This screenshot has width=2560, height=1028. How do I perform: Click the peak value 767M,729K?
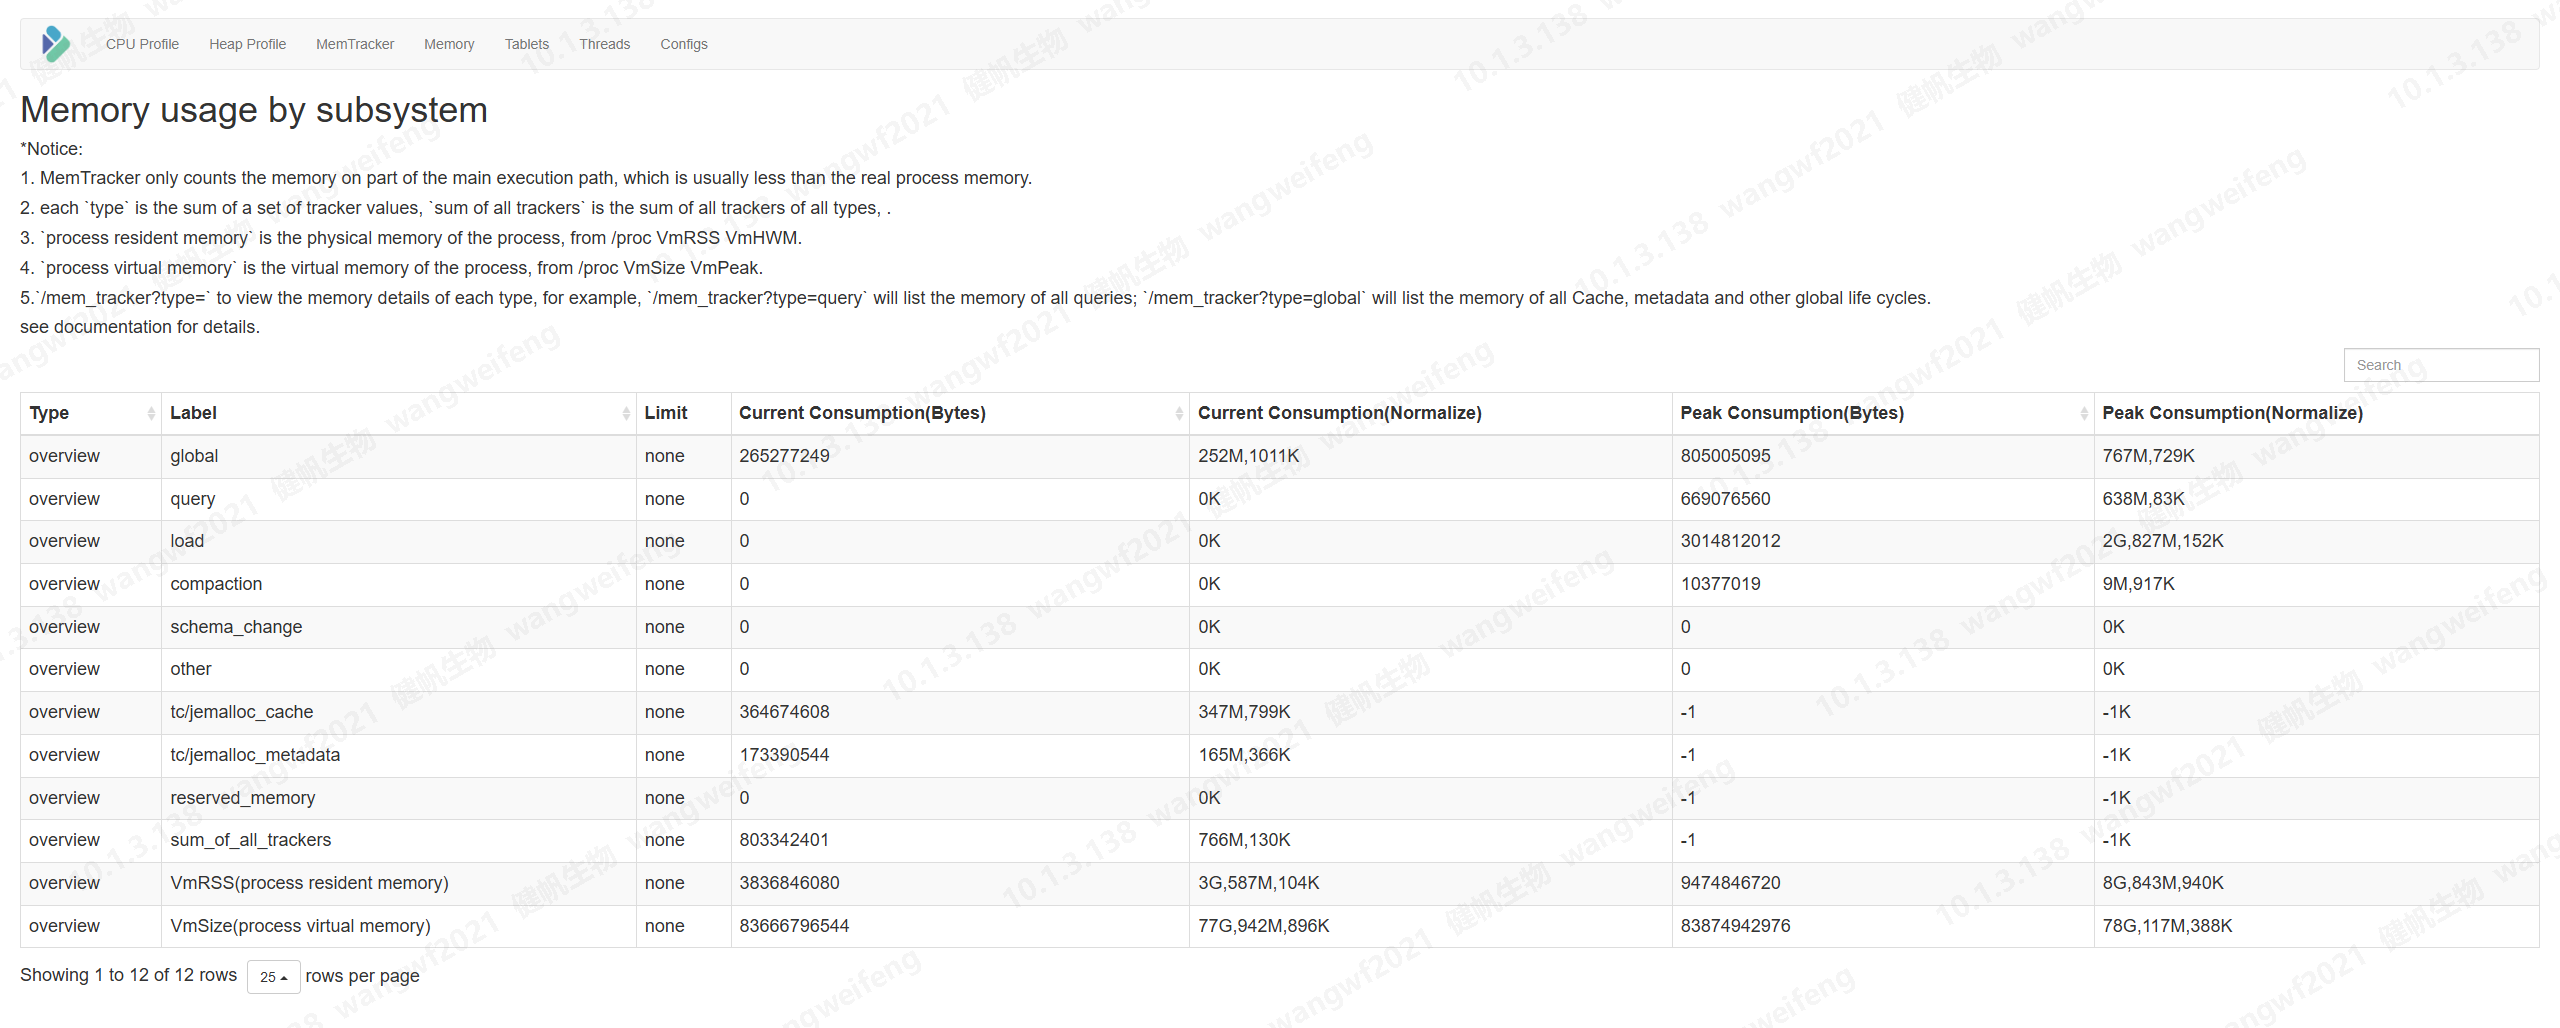2148,456
